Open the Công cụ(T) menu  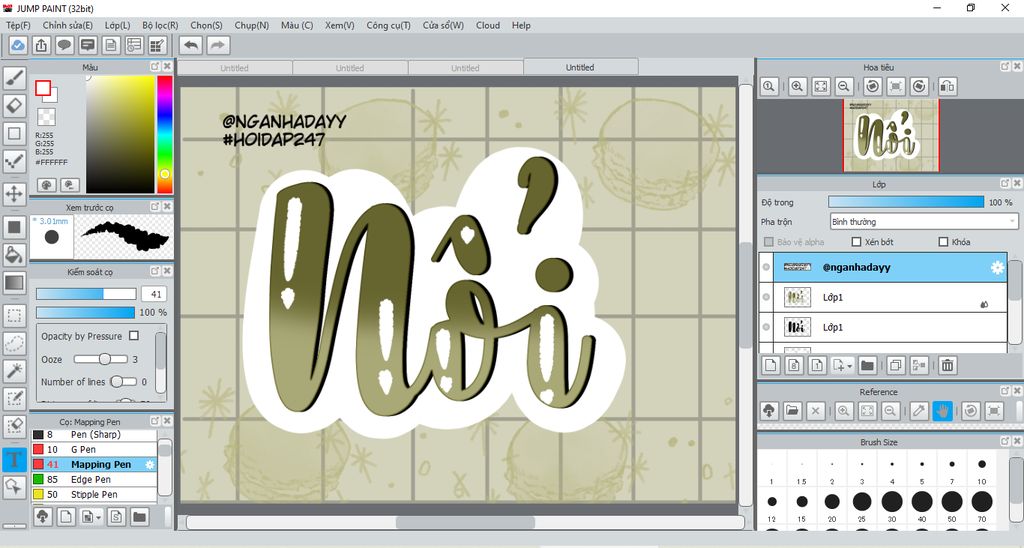coord(389,25)
